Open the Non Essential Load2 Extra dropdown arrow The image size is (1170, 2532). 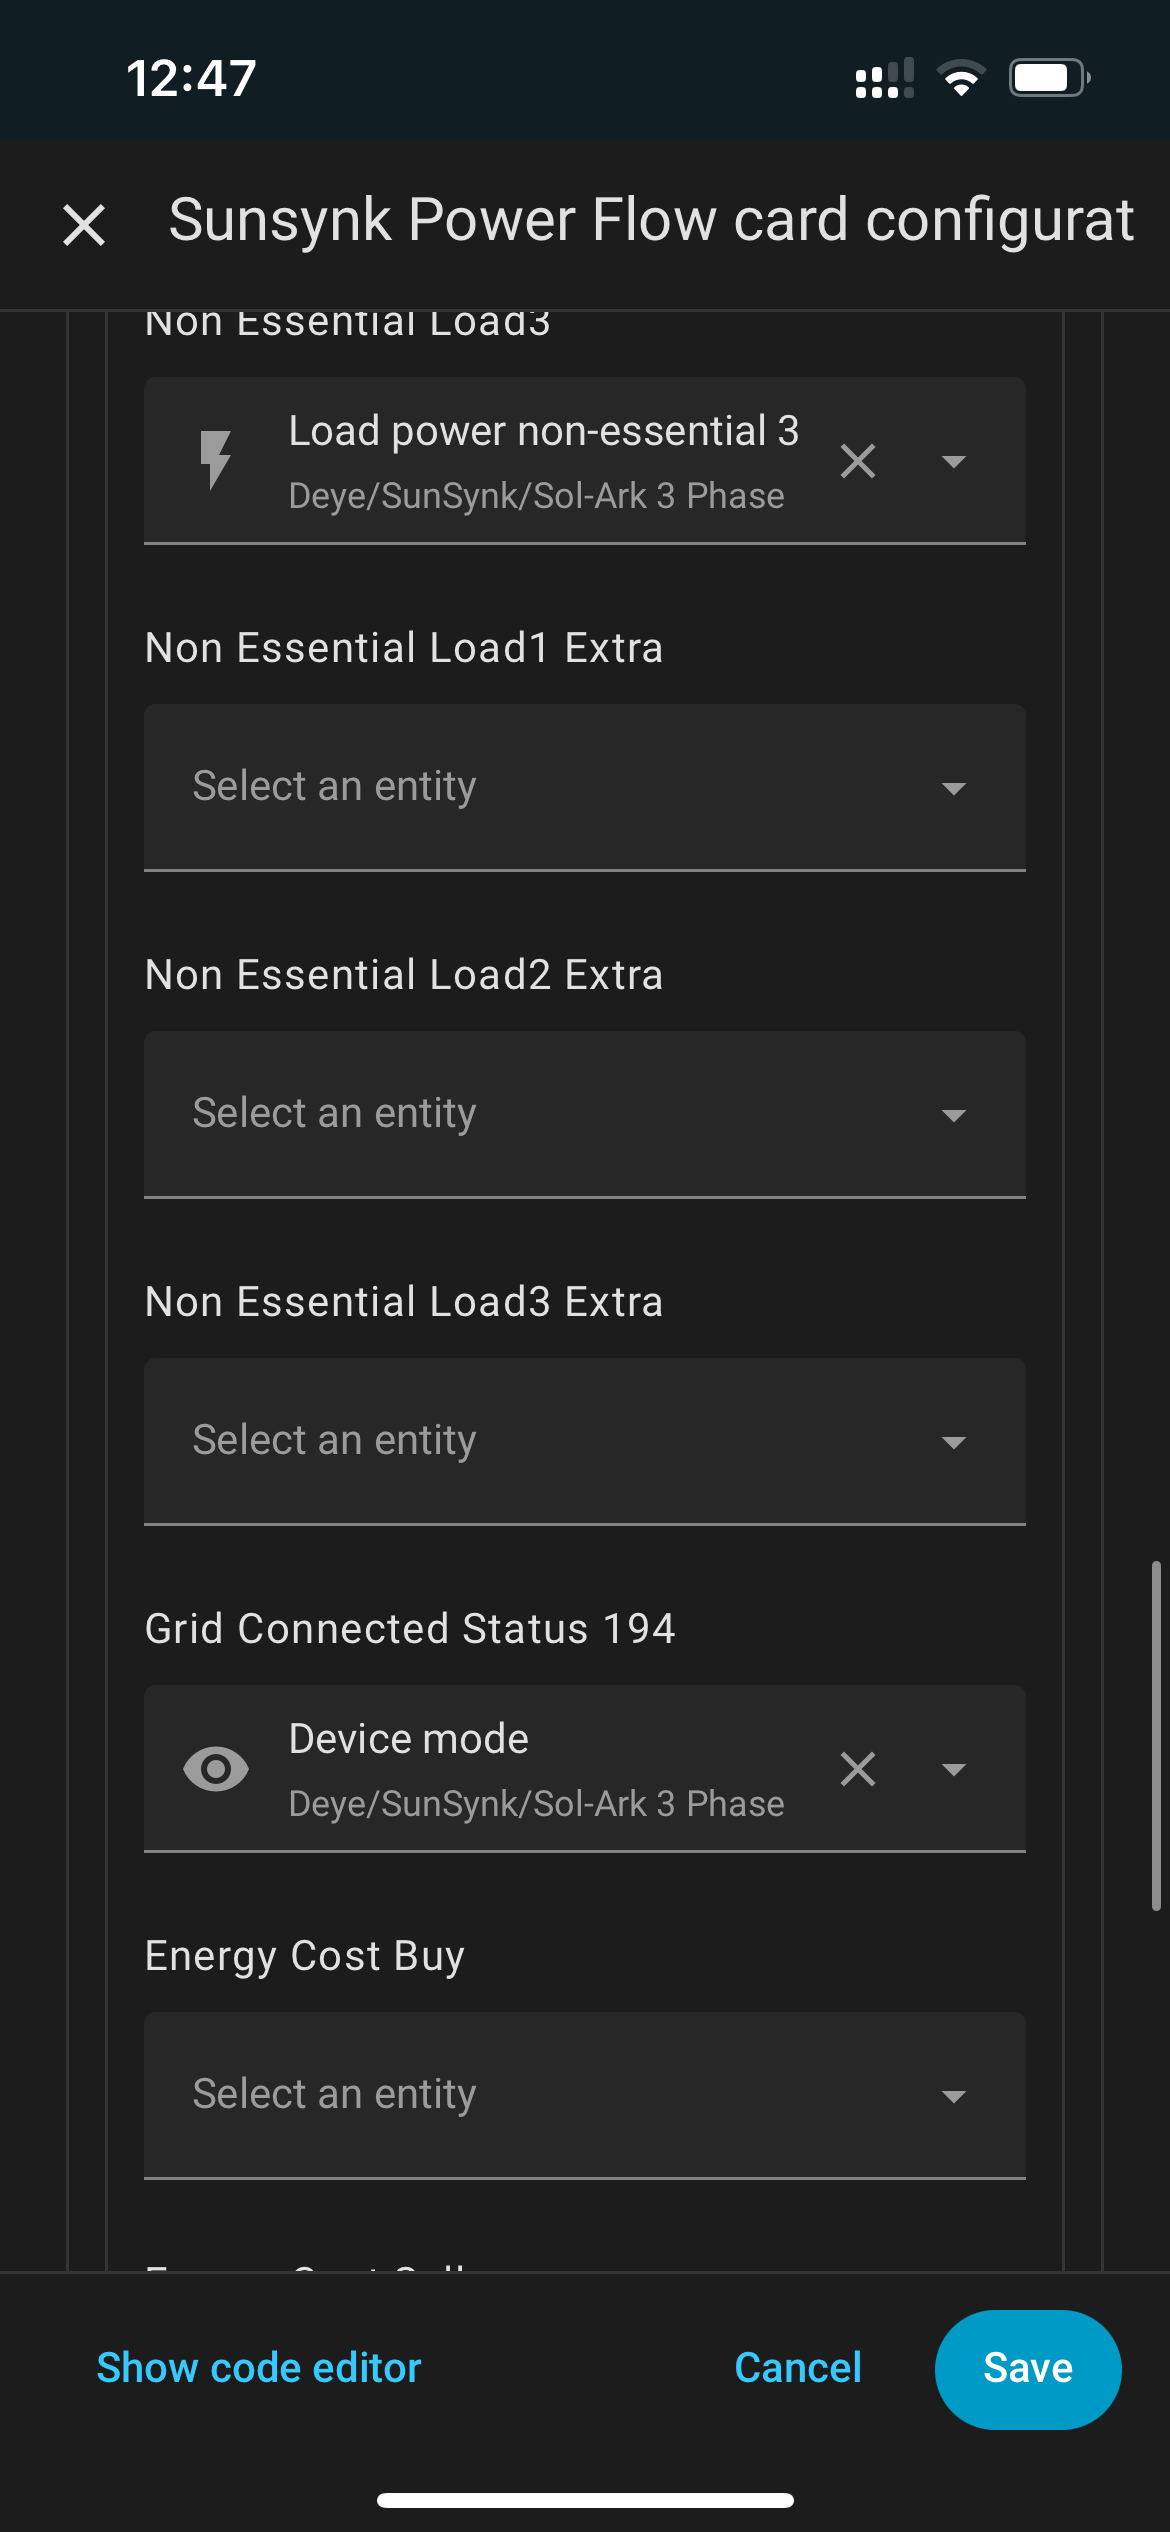coord(954,1115)
